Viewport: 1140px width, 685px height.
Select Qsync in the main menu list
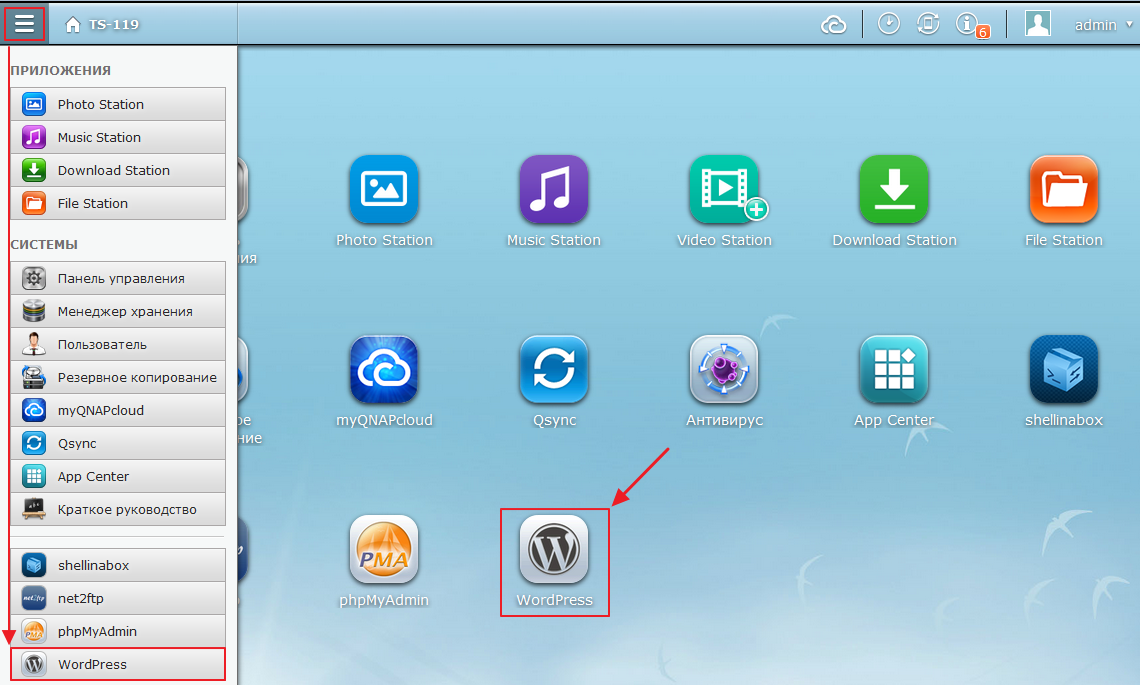[x=118, y=443]
